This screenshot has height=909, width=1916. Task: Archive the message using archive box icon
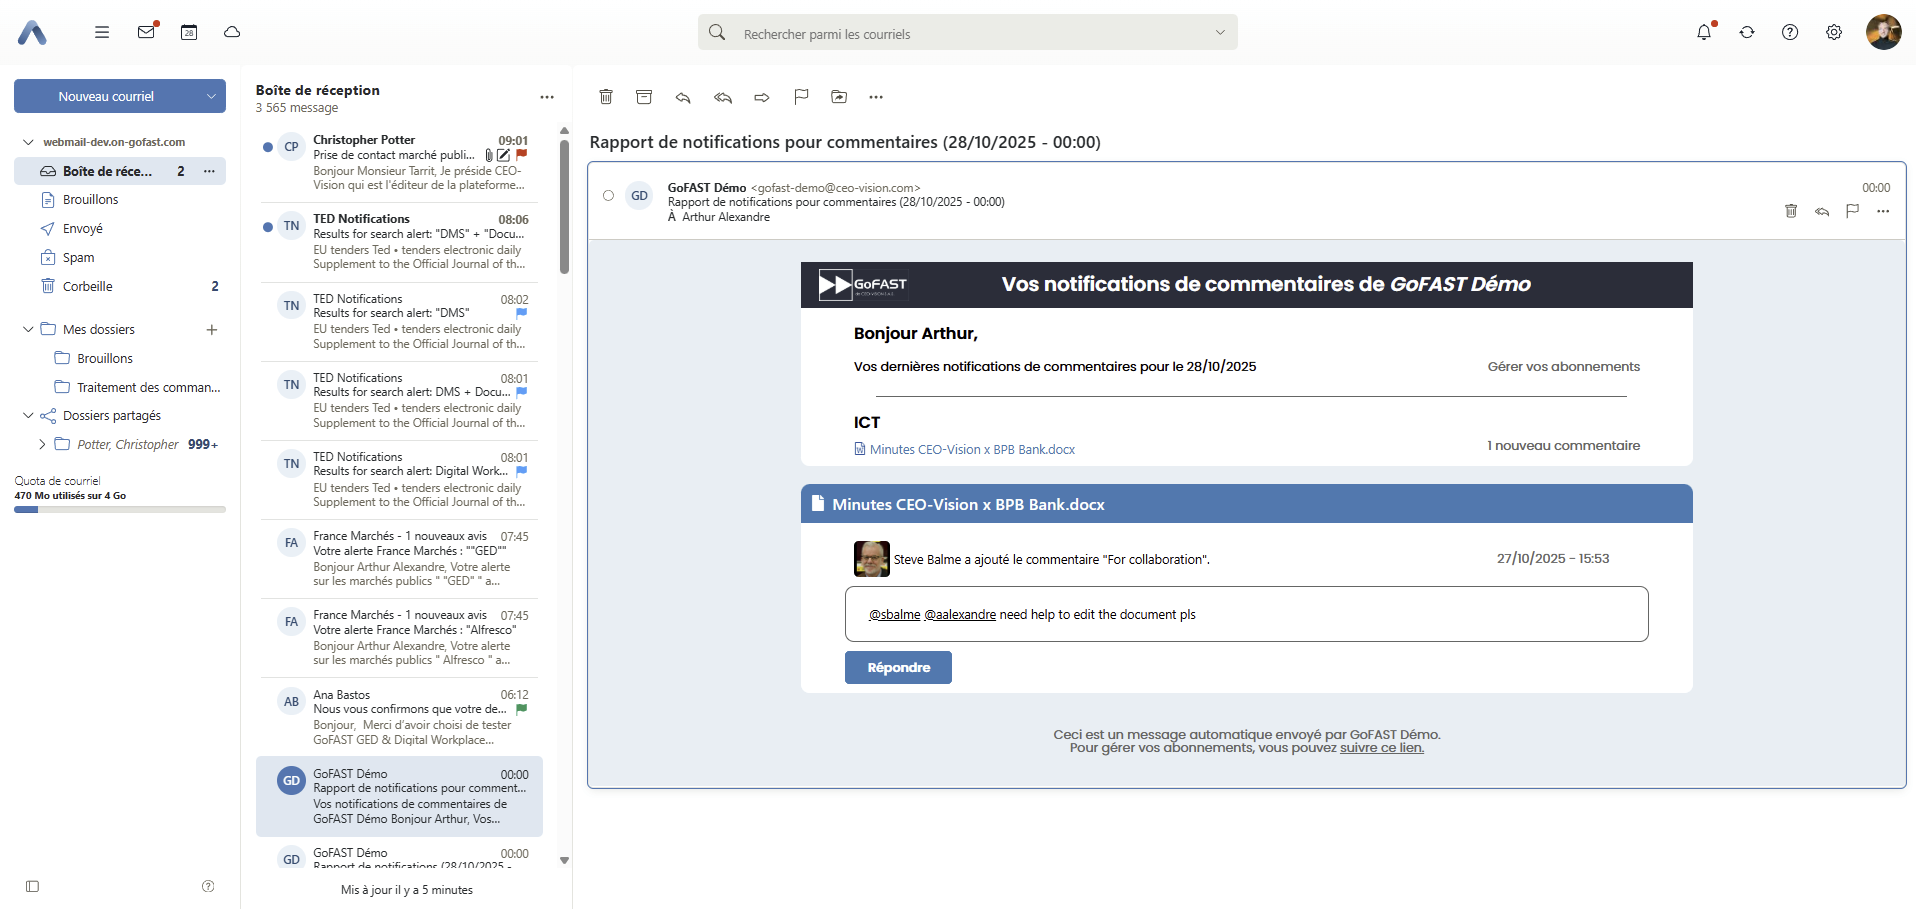[x=644, y=97]
